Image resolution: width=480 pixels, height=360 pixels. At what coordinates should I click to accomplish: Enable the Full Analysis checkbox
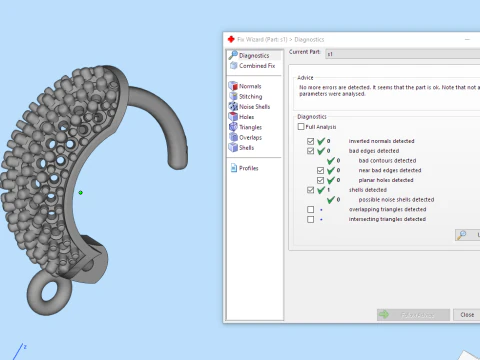301,127
